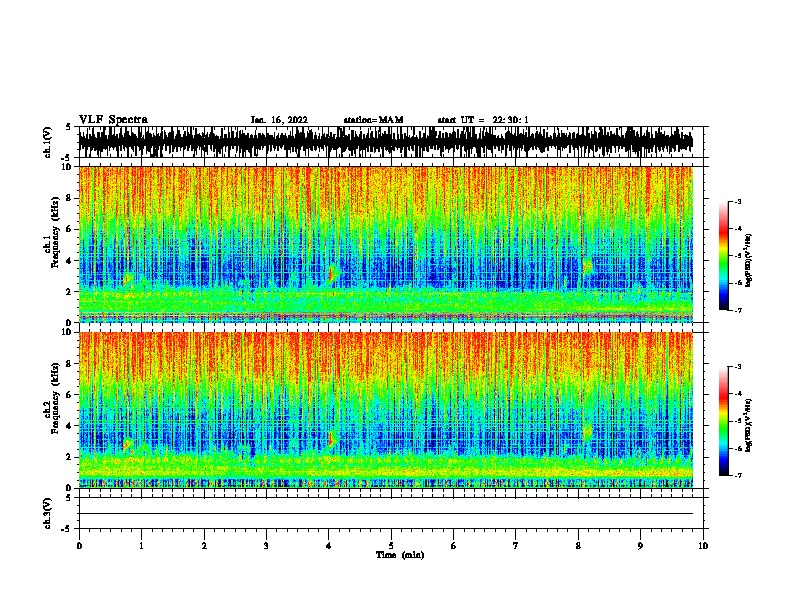Screen dimensions: 792x612
Task: Click time axis tick label "1"
Action: 141,546
